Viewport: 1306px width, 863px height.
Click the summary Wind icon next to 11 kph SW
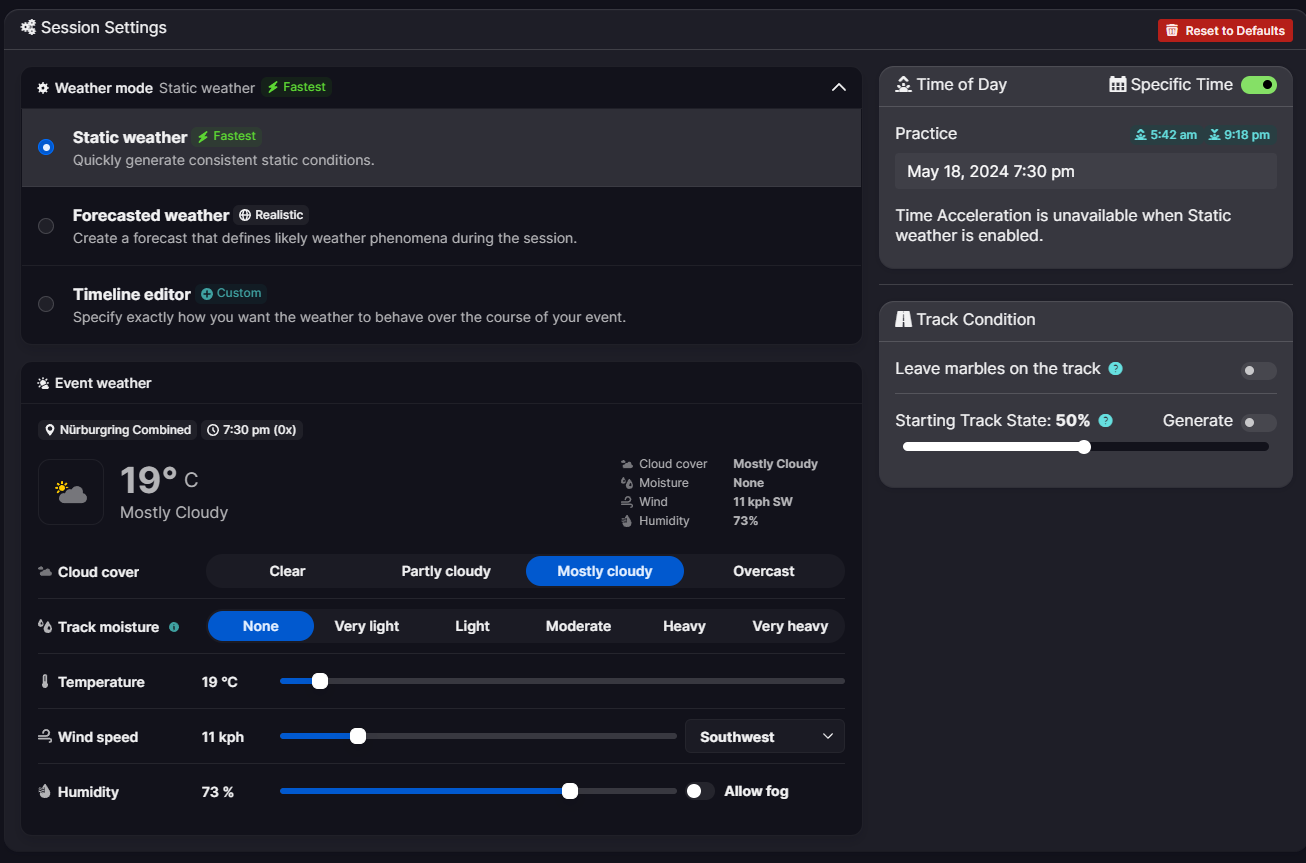click(x=626, y=502)
